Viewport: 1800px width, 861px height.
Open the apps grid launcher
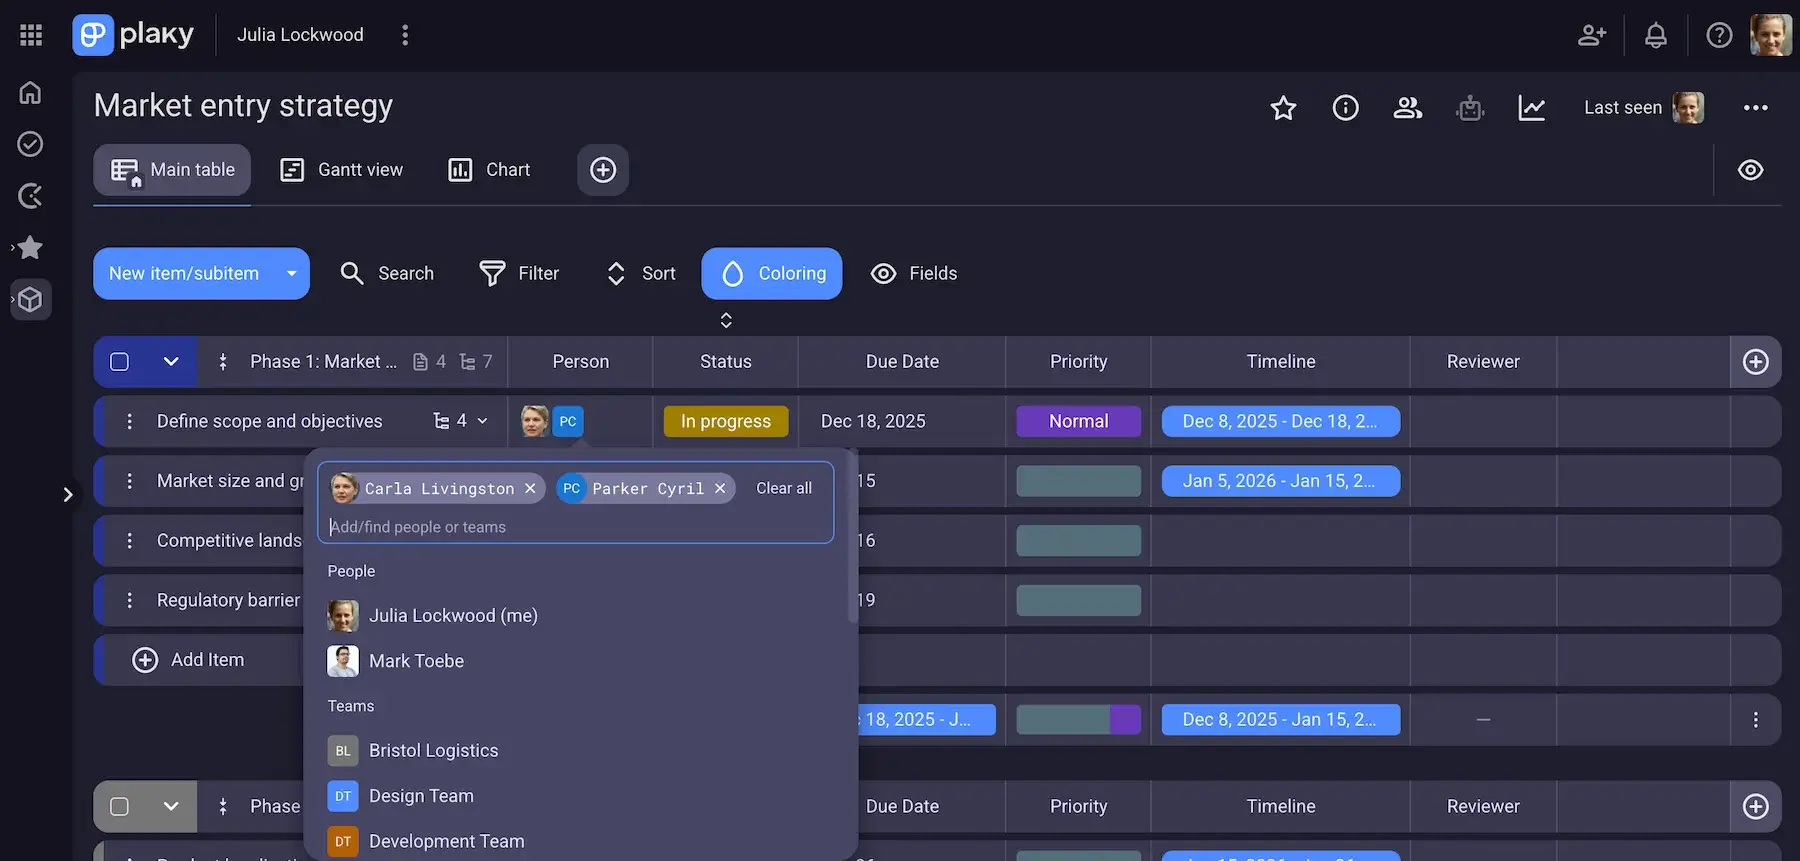[x=31, y=35]
